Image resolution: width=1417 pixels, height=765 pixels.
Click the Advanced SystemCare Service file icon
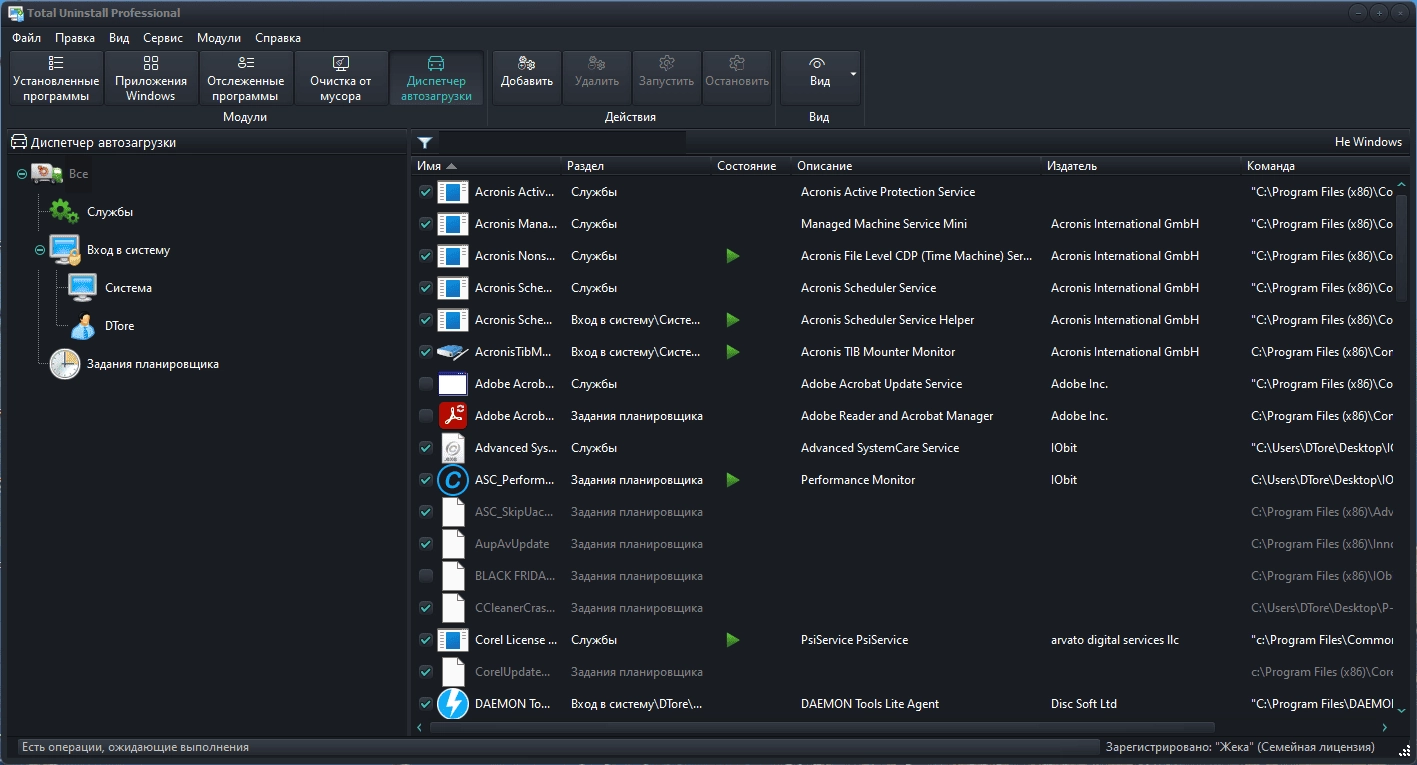pyautogui.click(x=453, y=448)
